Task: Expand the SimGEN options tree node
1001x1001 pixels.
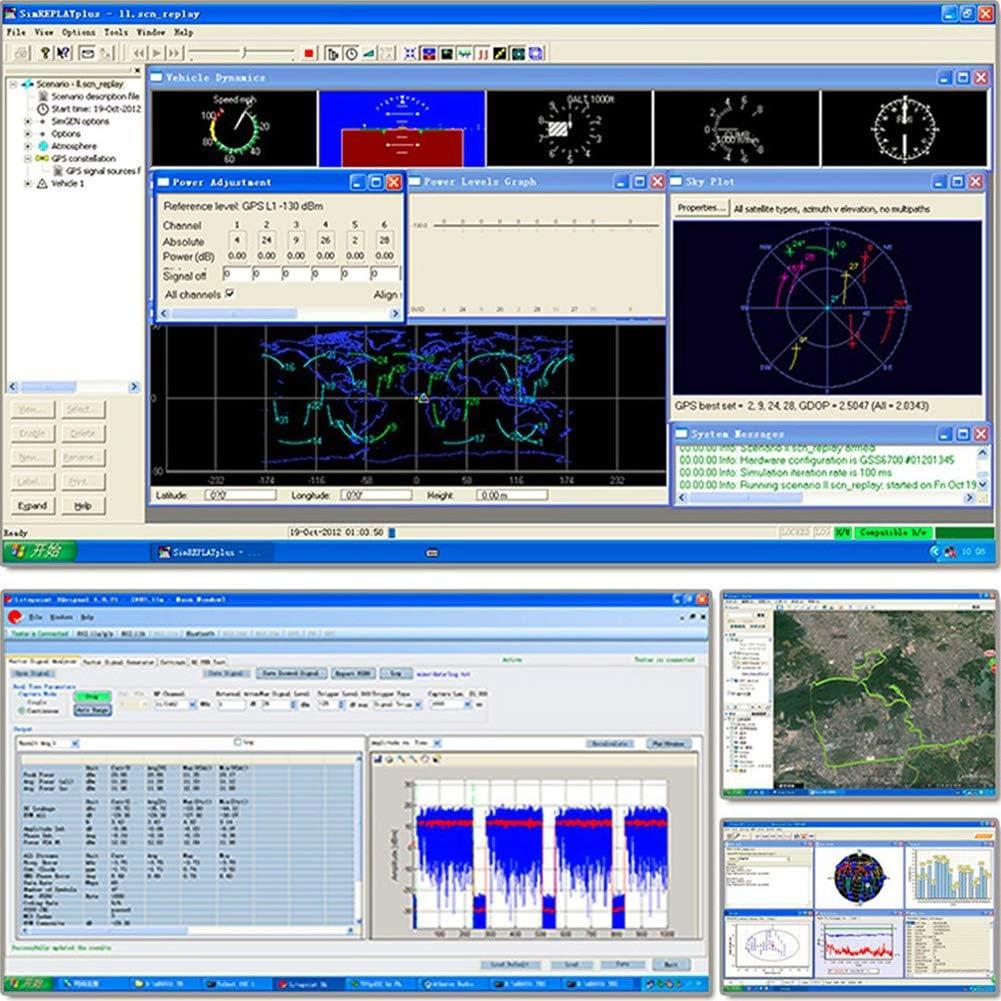Action: coord(28,121)
